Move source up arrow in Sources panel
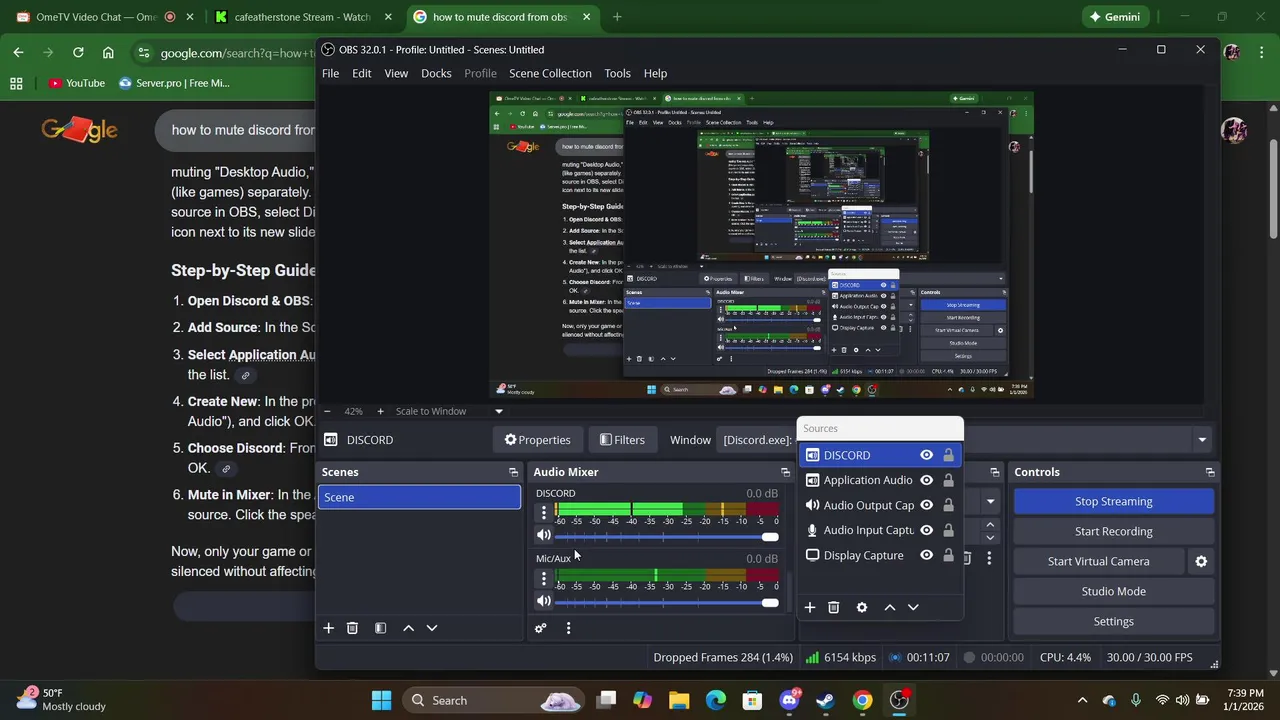Image resolution: width=1280 pixels, height=720 pixels. (x=889, y=607)
